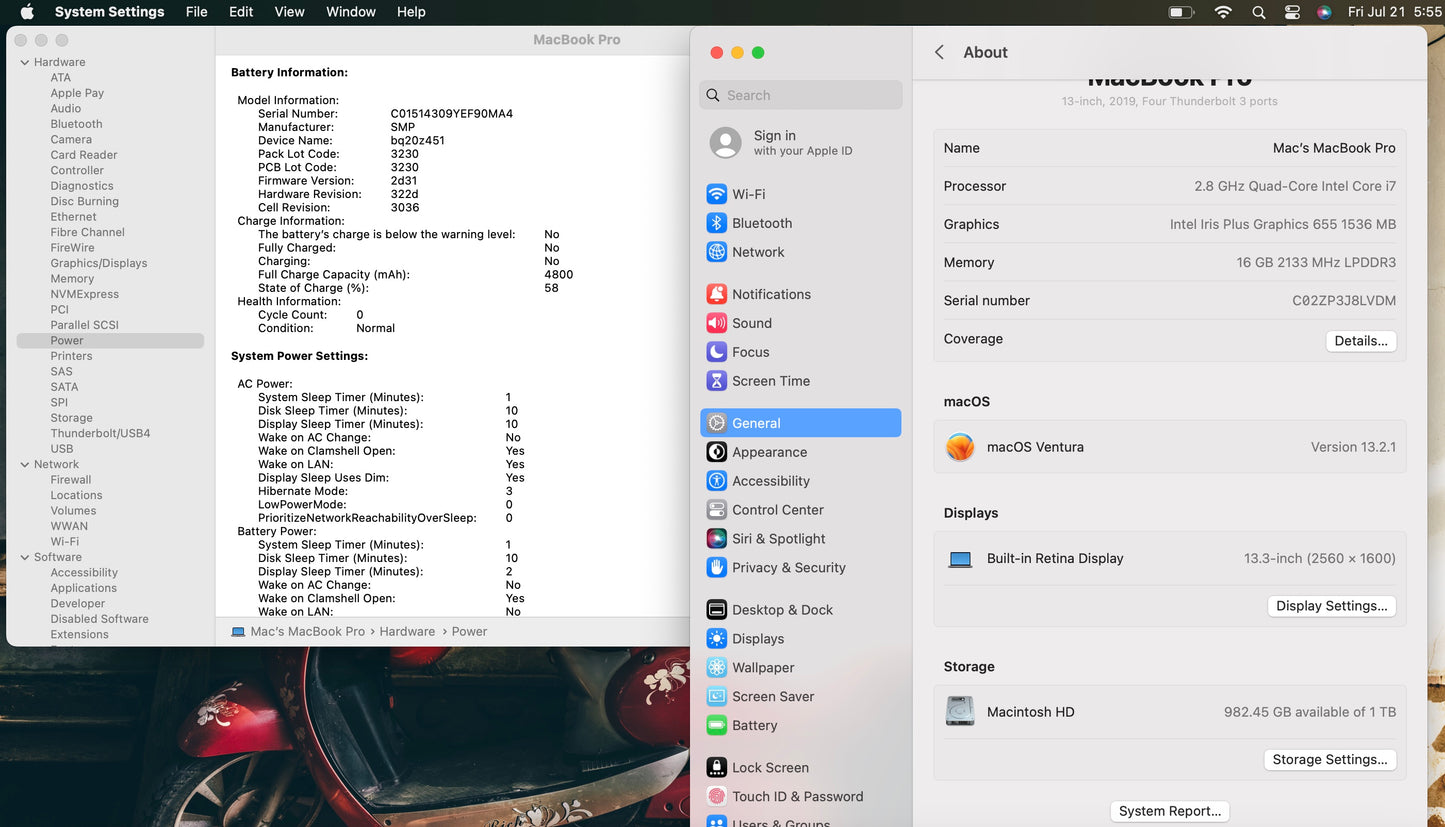The image size is (1445, 827).
Task: Click the System Settings search field
Action: tap(801, 95)
